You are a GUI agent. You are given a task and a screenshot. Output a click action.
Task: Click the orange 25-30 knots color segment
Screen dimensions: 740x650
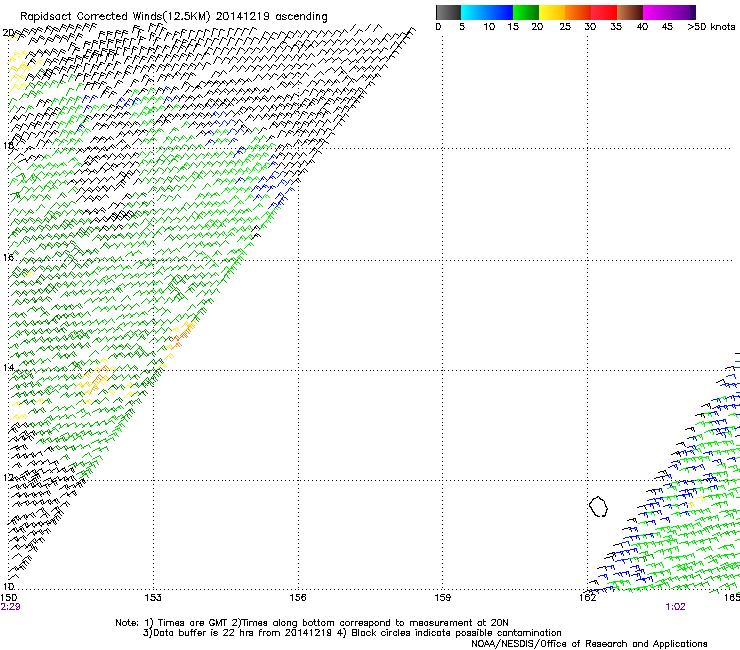coord(578,12)
